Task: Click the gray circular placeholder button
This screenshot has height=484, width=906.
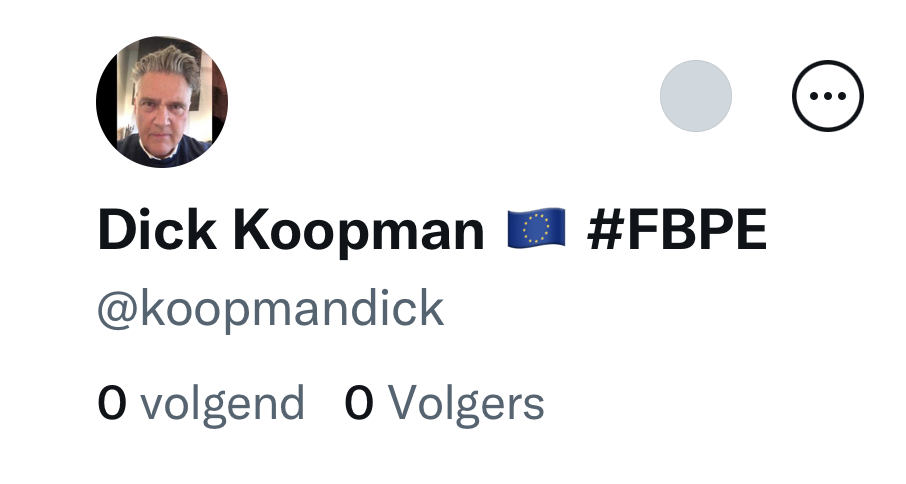Action: tap(696, 96)
